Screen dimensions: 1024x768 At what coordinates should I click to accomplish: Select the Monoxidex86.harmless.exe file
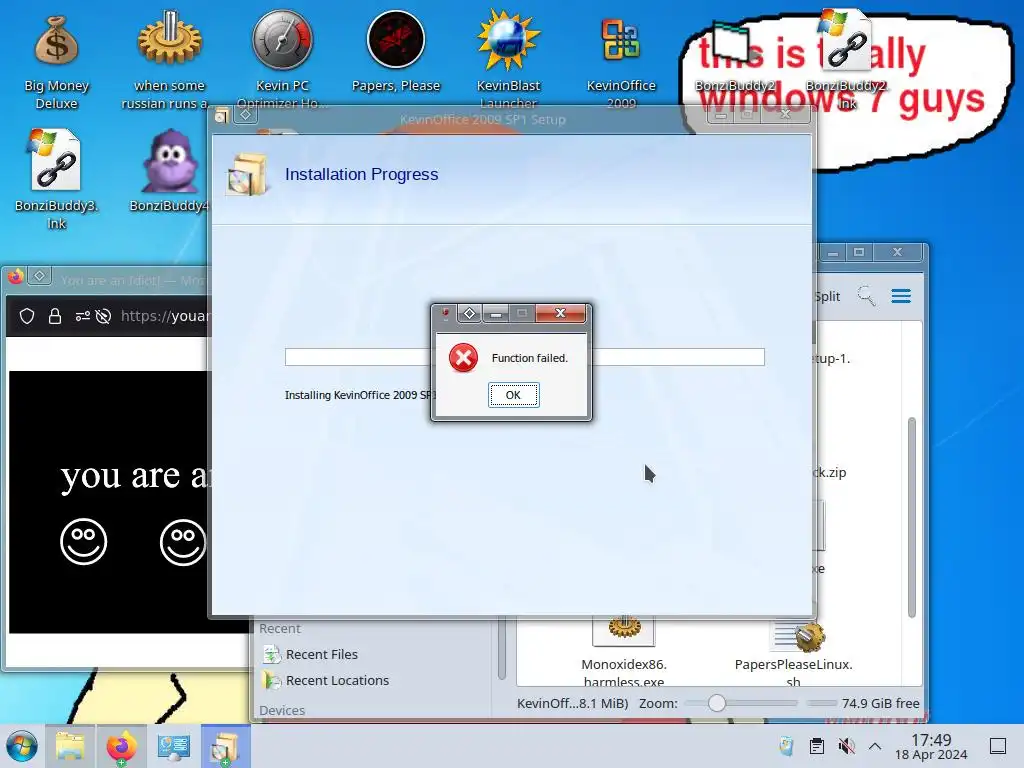(624, 652)
